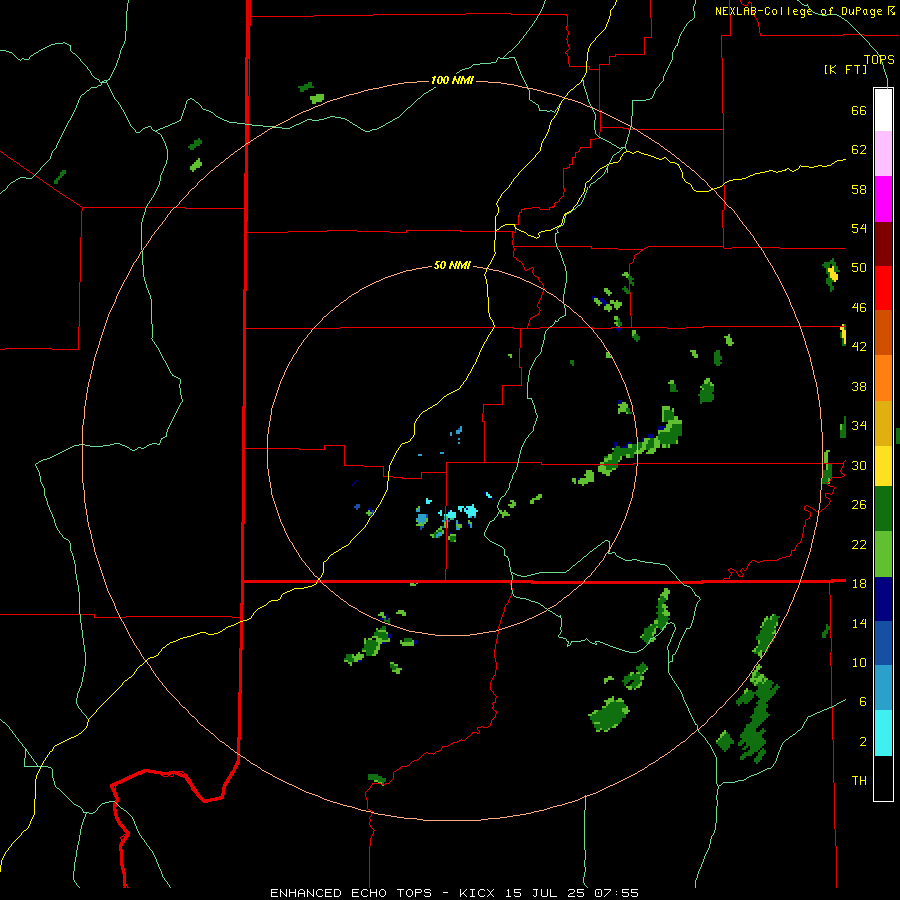Click the K FT units label

click(846, 70)
